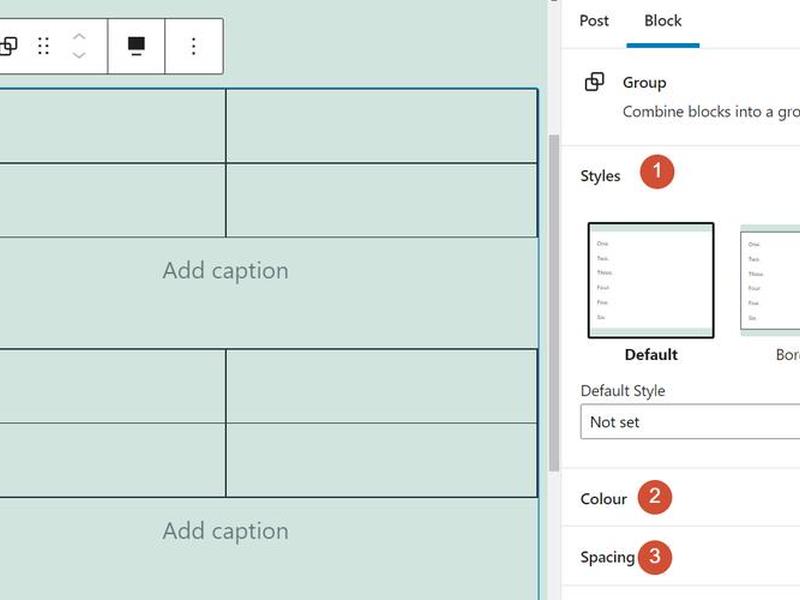Move block up with the up chevron
Image resolution: width=800 pixels, height=600 pixels.
pyautogui.click(x=79, y=37)
